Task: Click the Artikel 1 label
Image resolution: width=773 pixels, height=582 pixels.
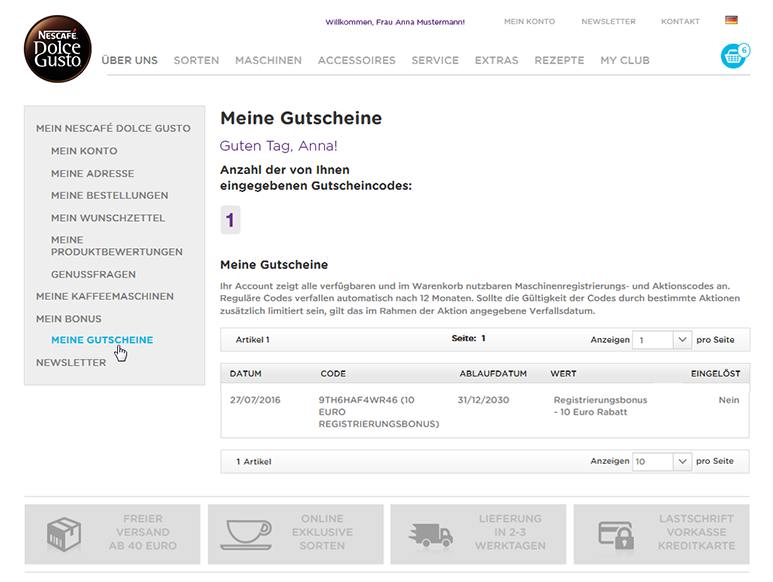Action: [252, 340]
